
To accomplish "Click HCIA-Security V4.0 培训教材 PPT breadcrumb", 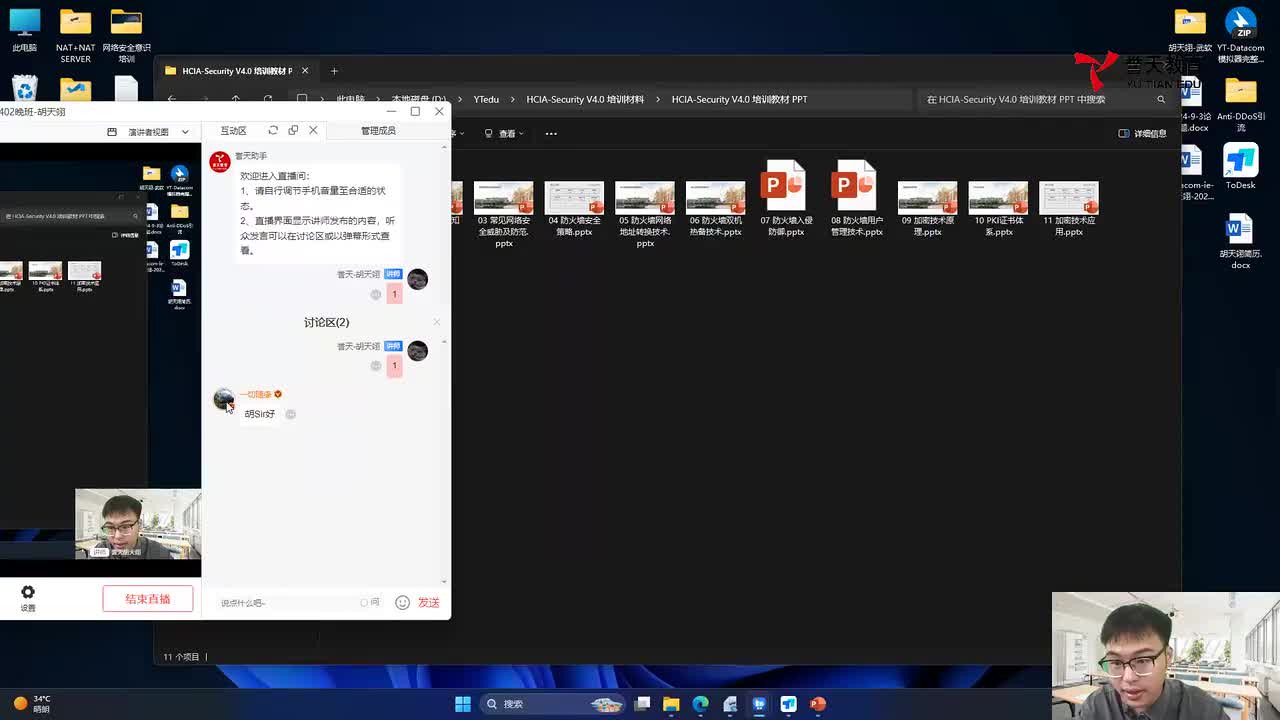I will coord(739,99).
